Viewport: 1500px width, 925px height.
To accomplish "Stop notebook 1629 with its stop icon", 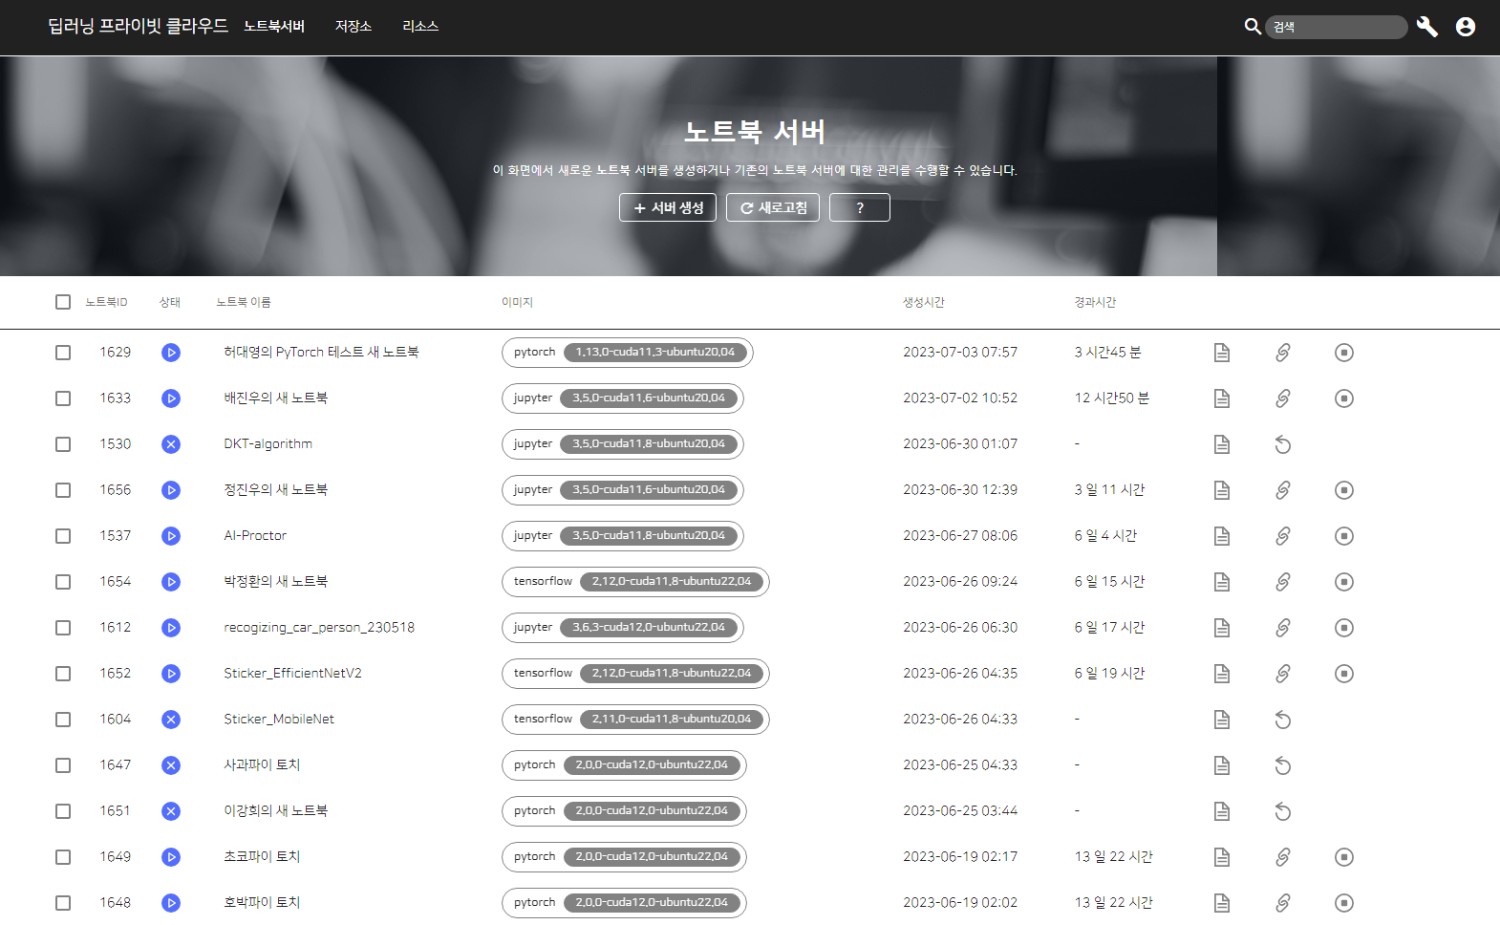I will 1344,352.
